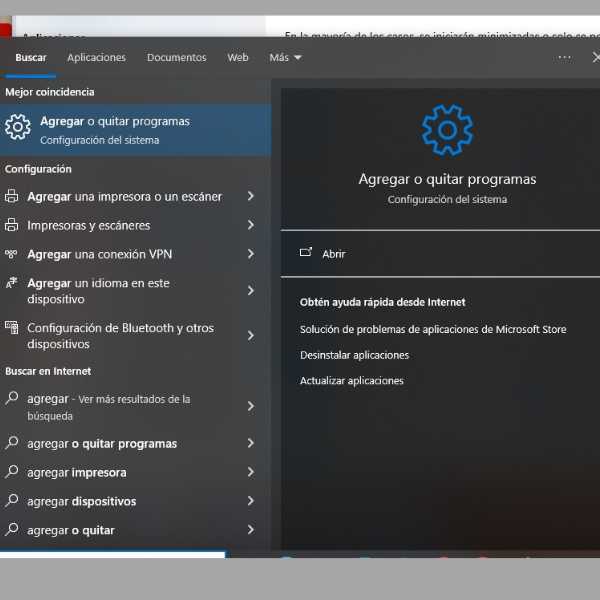
Task: Open the Desinstalar aplicaciones help link
Action: [x=354, y=355]
